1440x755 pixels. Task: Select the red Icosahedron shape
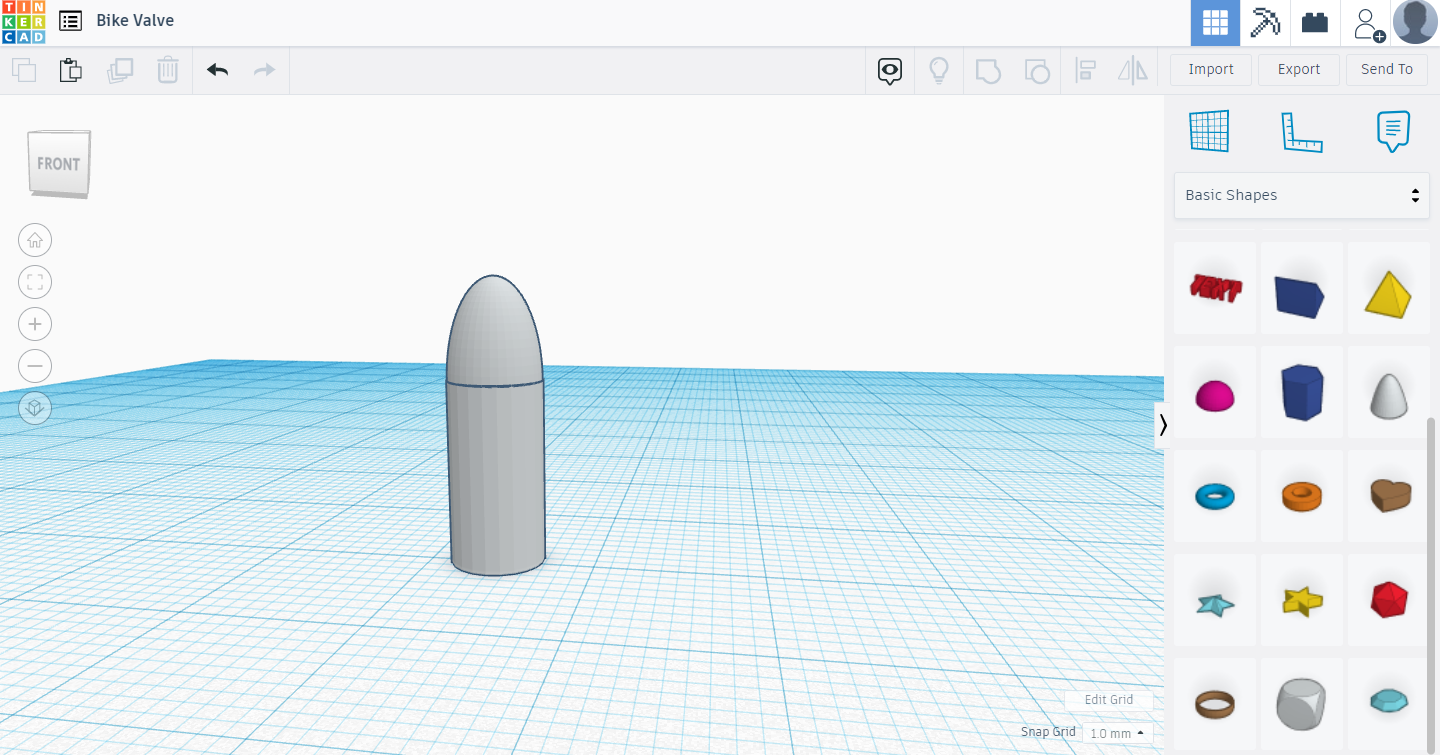[1388, 600]
